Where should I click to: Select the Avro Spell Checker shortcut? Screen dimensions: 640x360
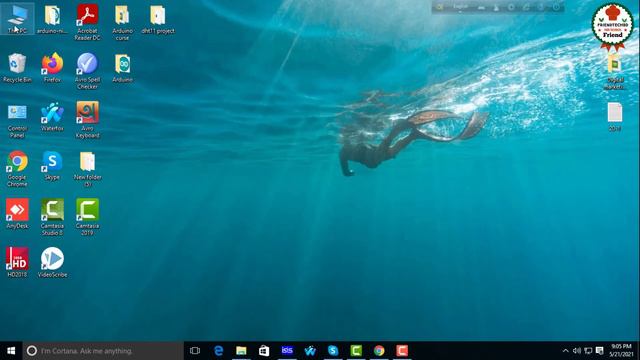tap(87, 71)
